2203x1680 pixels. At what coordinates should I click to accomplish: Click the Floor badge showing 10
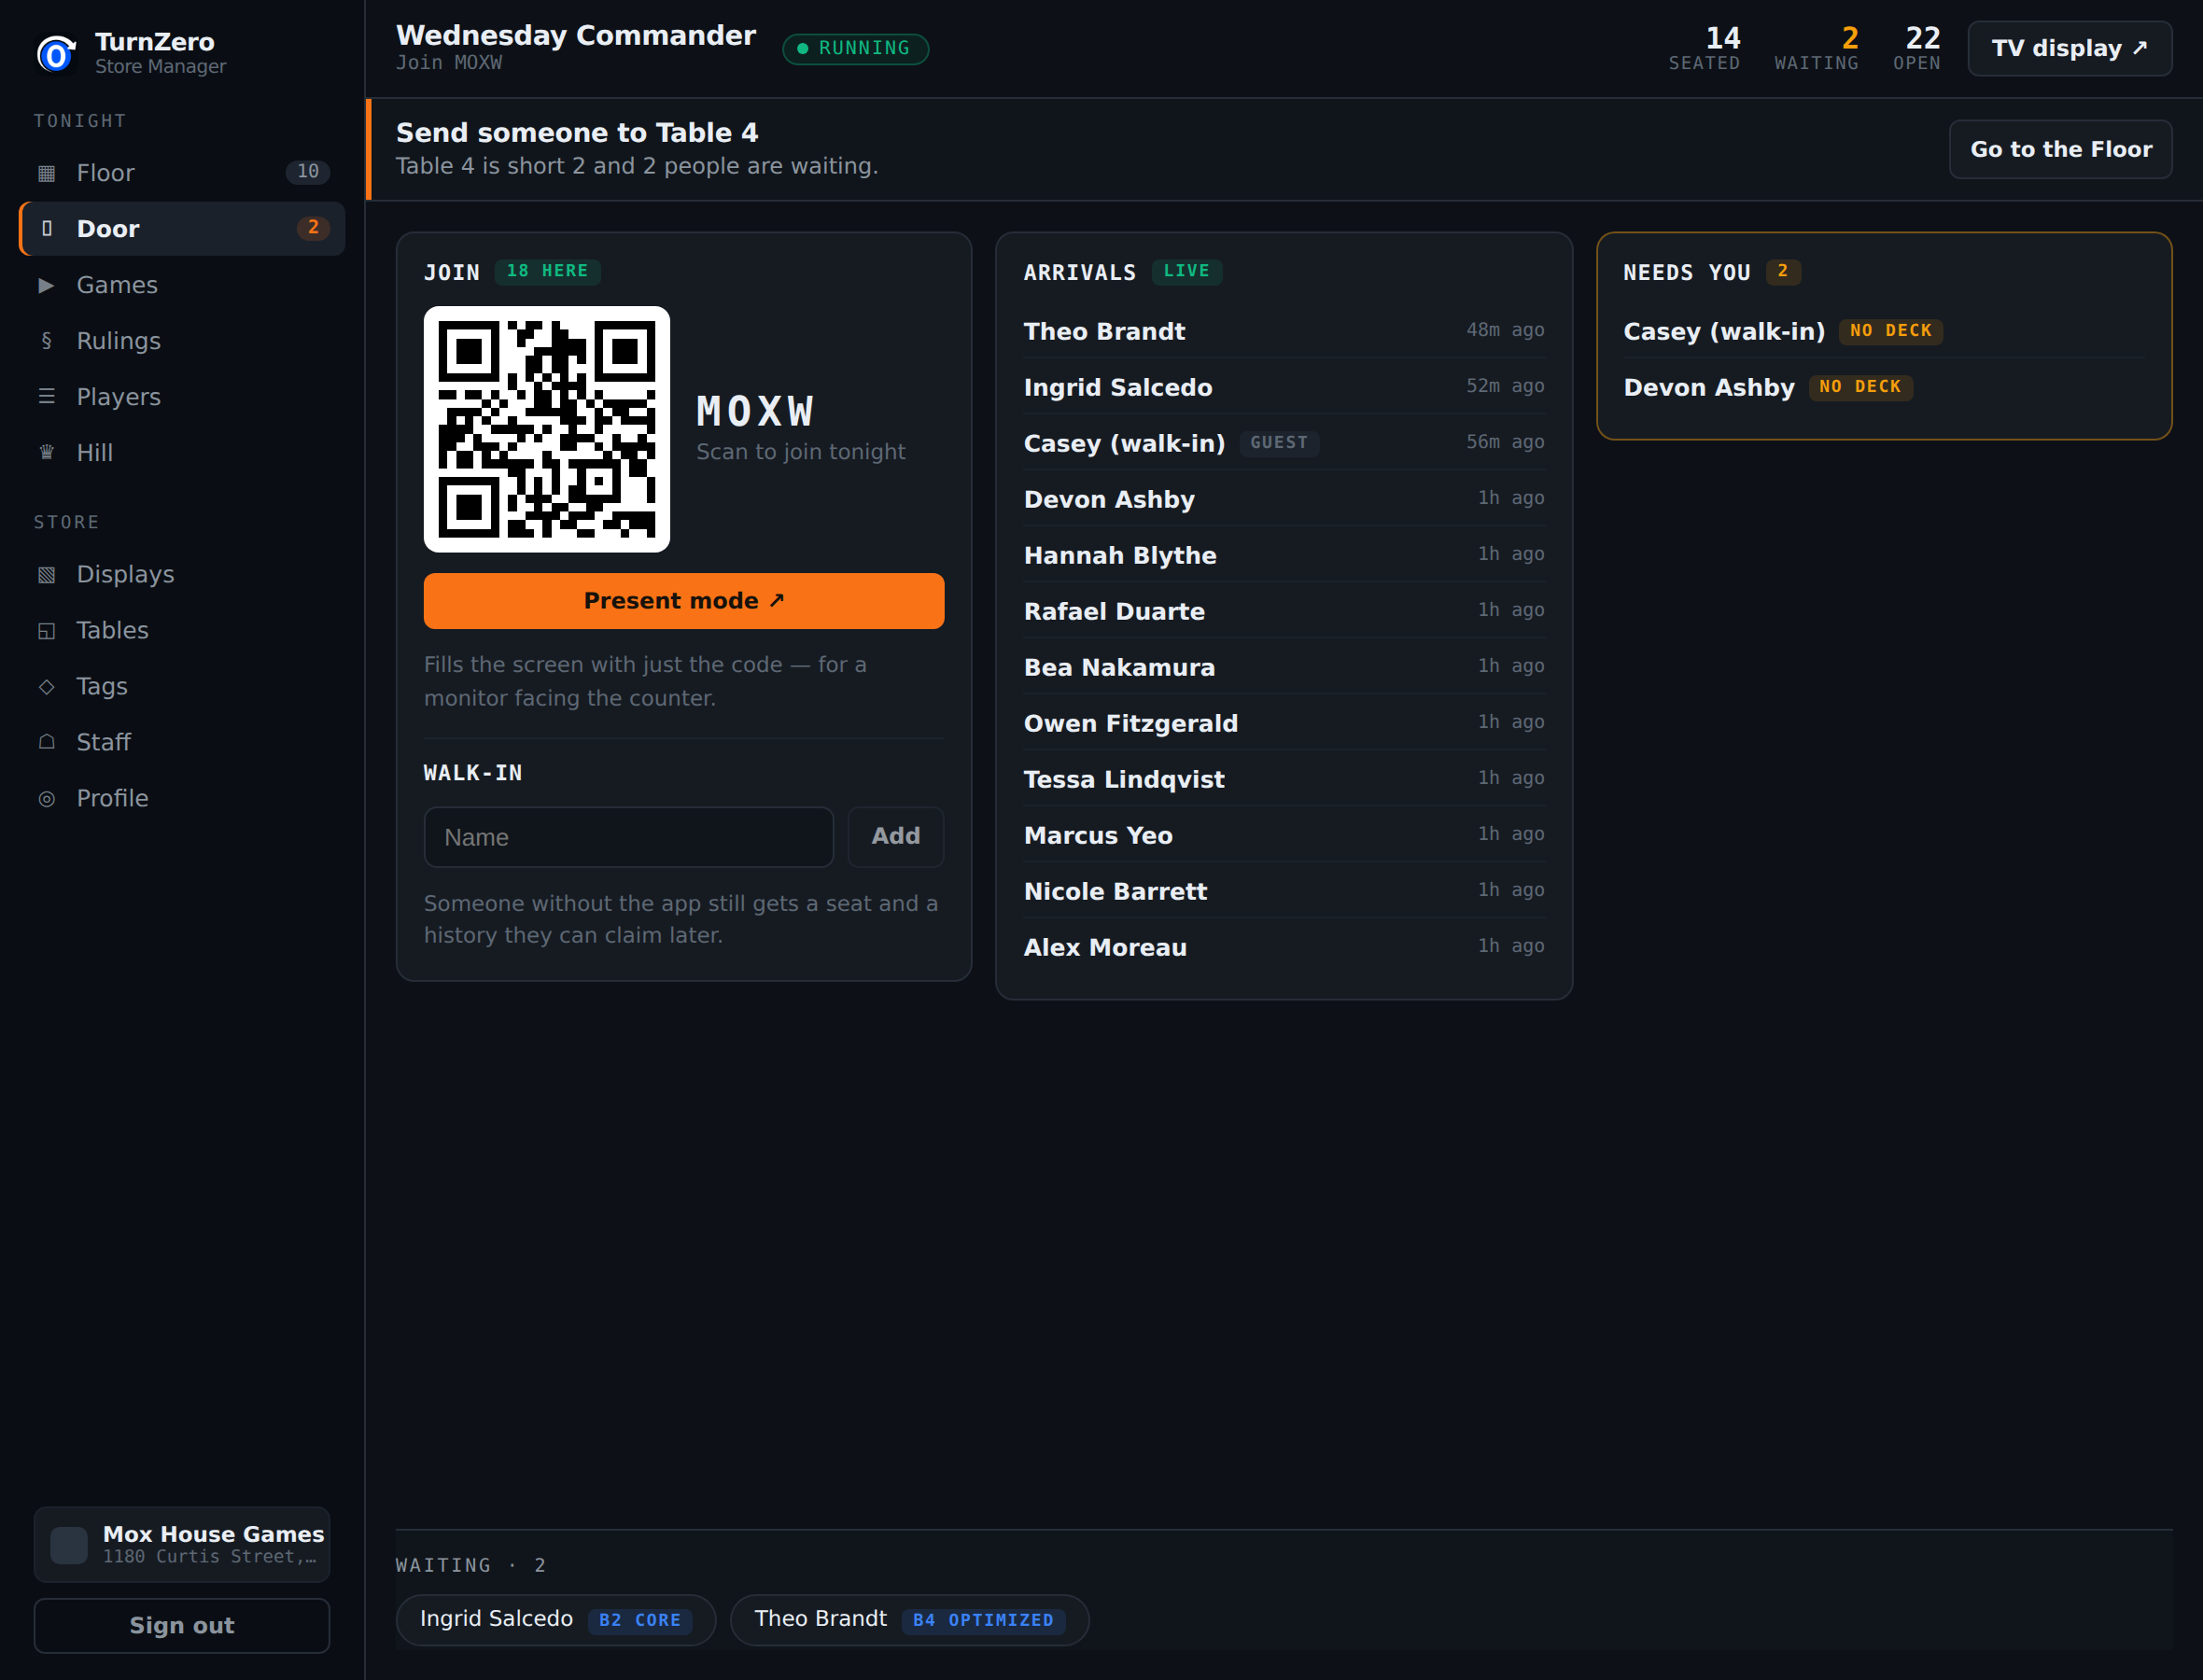(x=307, y=172)
